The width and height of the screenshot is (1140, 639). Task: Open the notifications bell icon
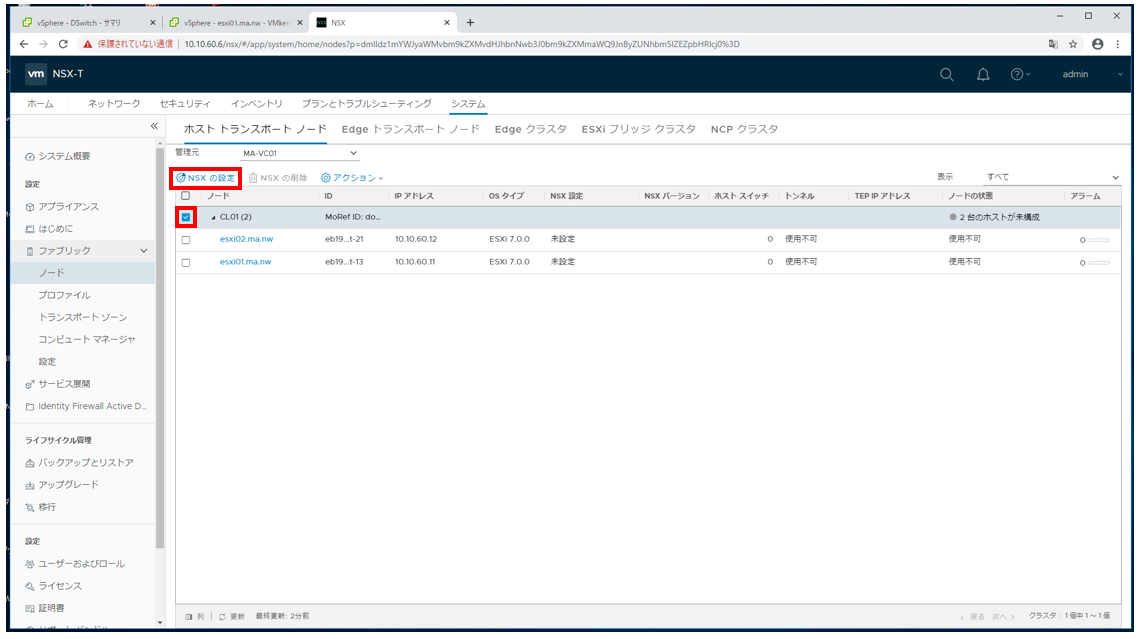(x=983, y=74)
